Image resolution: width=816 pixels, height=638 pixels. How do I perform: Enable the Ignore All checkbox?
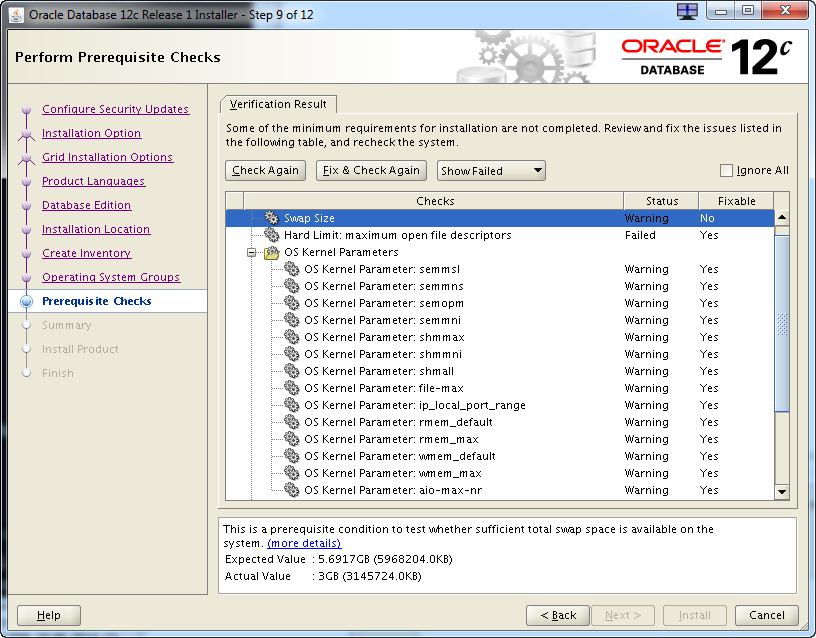coord(726,170)
